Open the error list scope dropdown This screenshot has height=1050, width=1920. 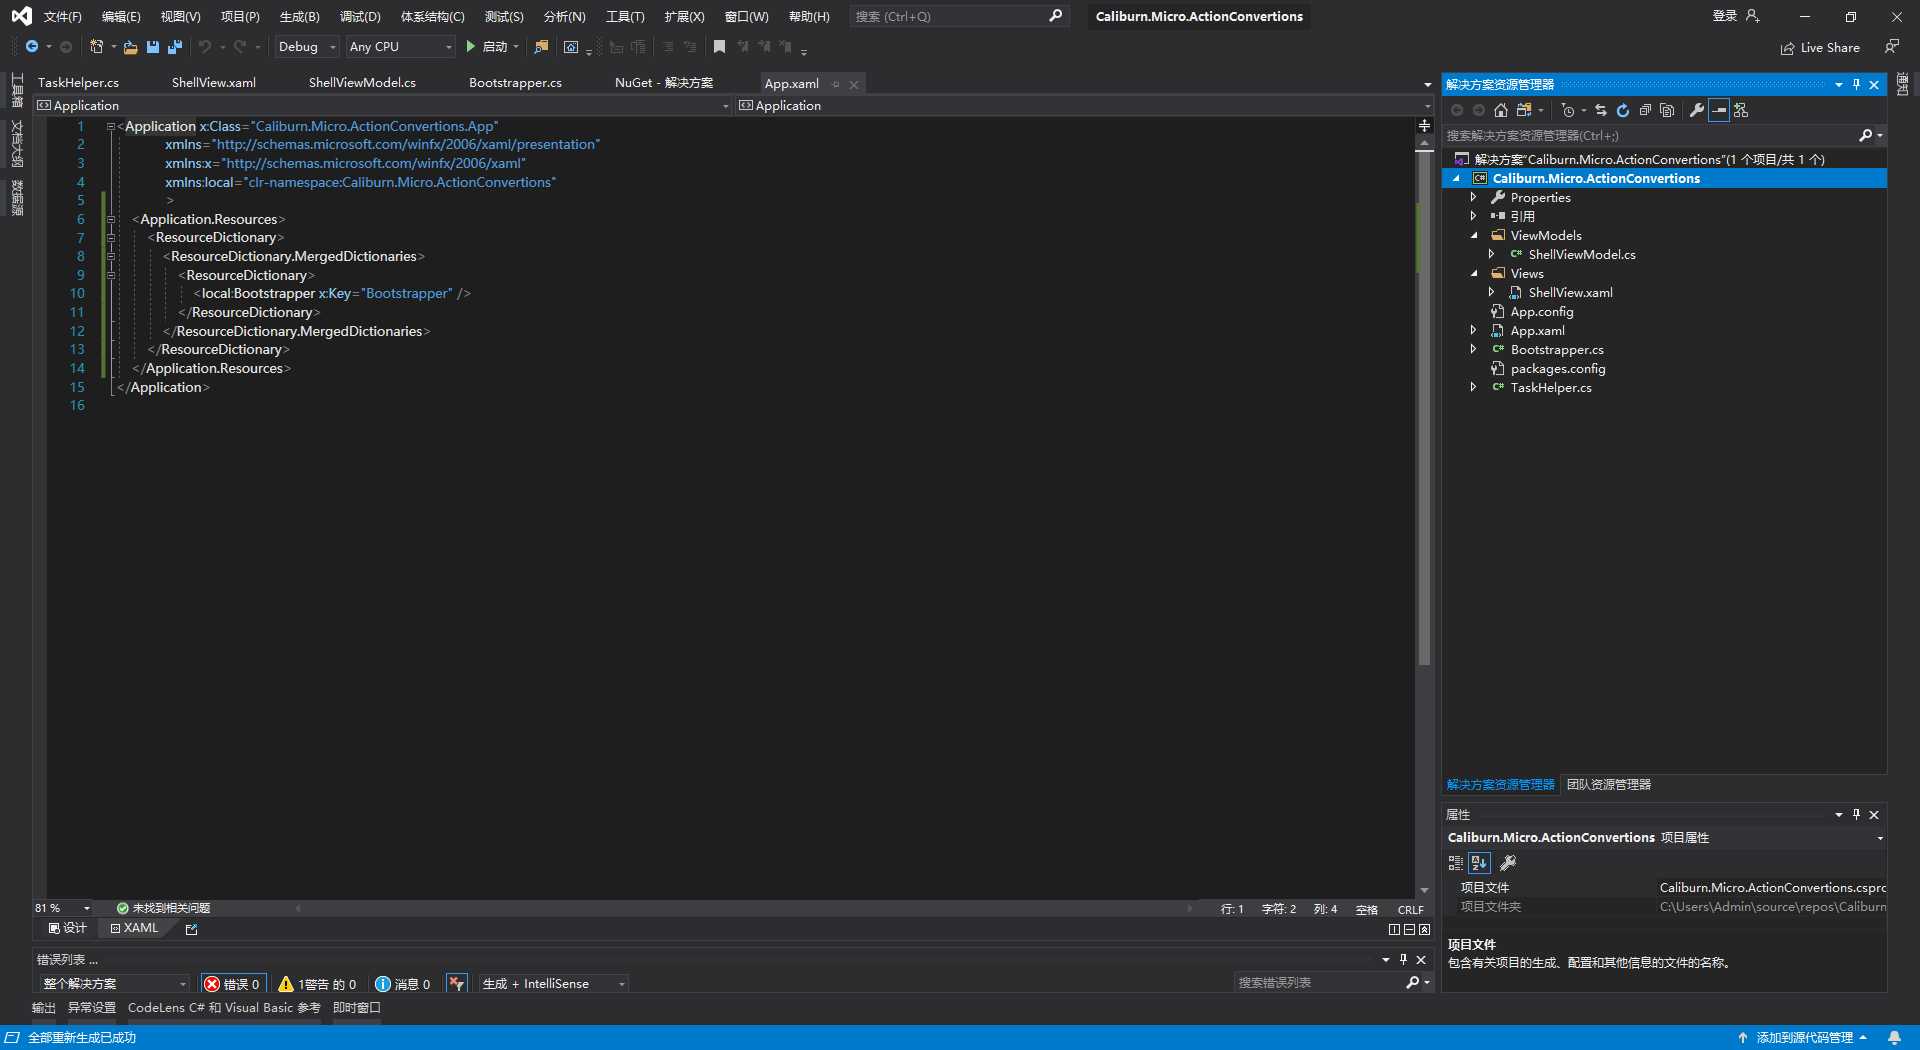[114, 984]
